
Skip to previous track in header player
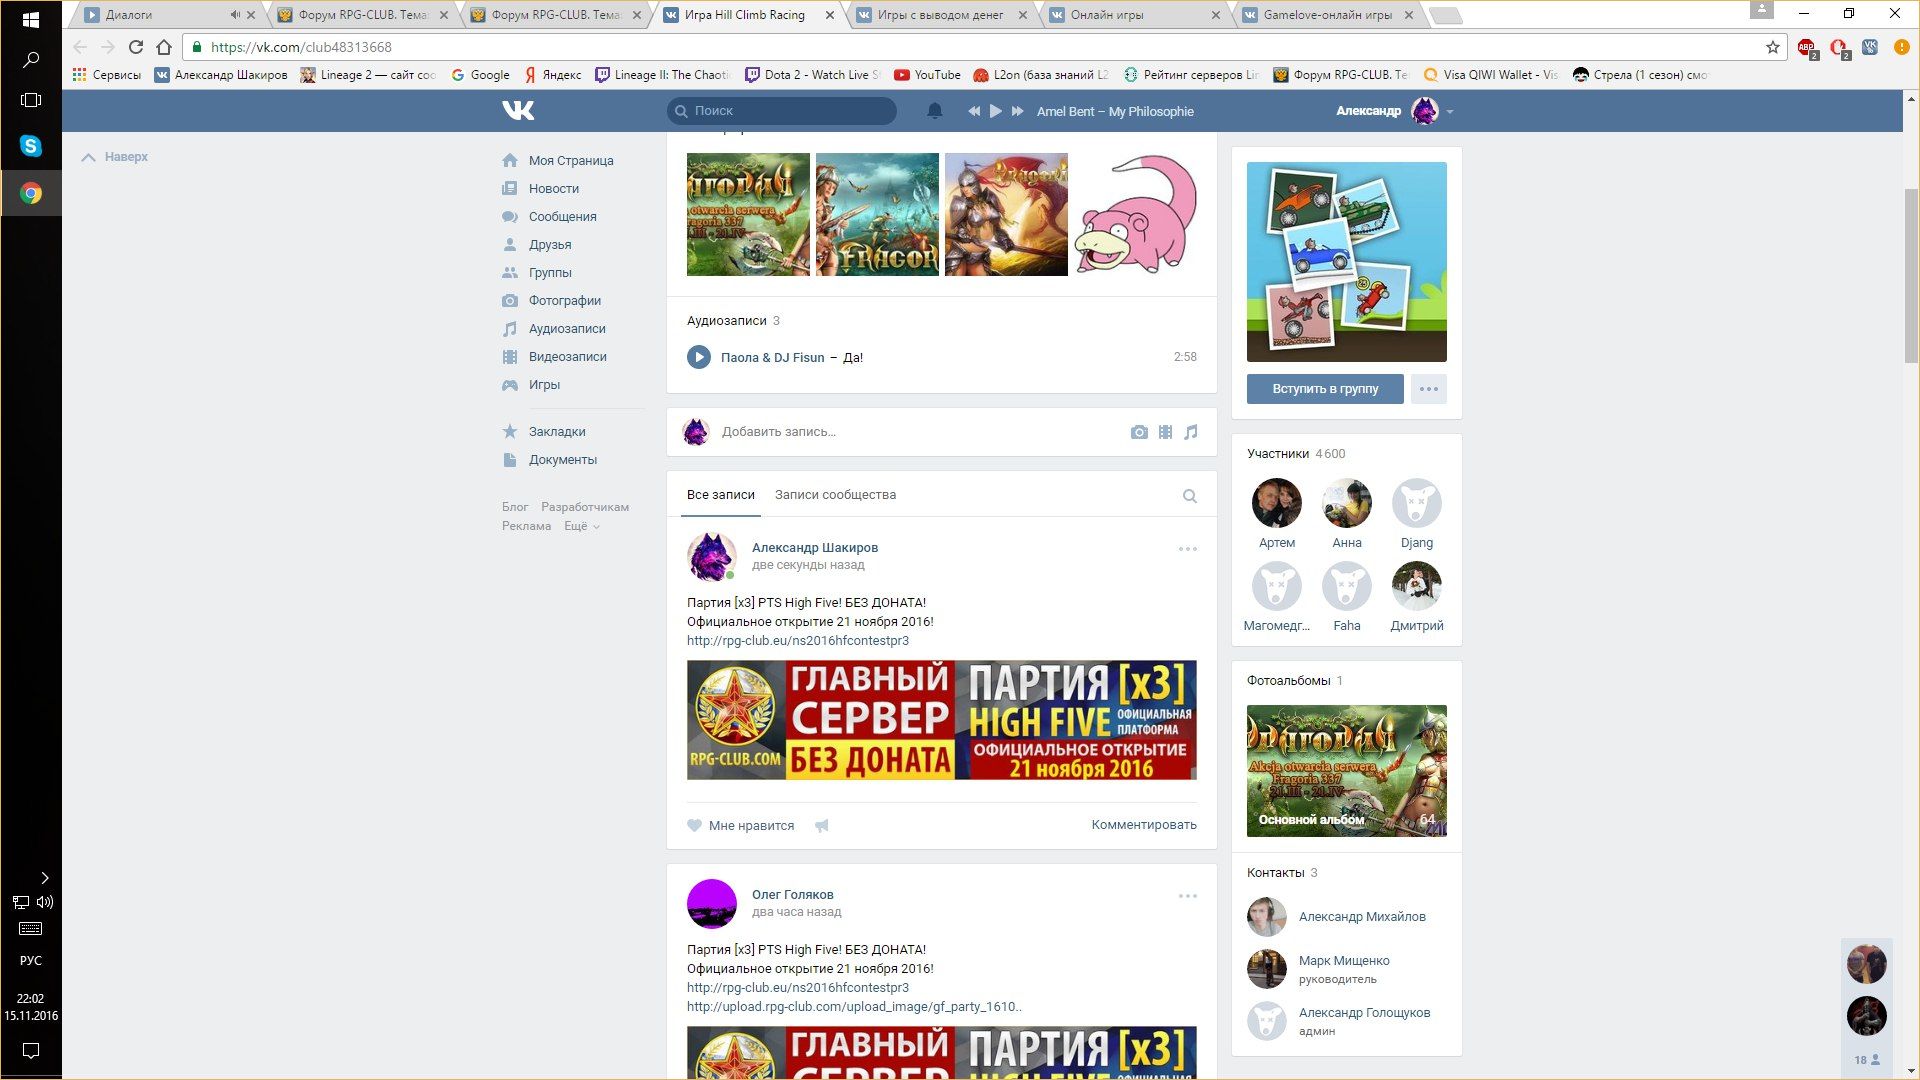pos(973,111)
